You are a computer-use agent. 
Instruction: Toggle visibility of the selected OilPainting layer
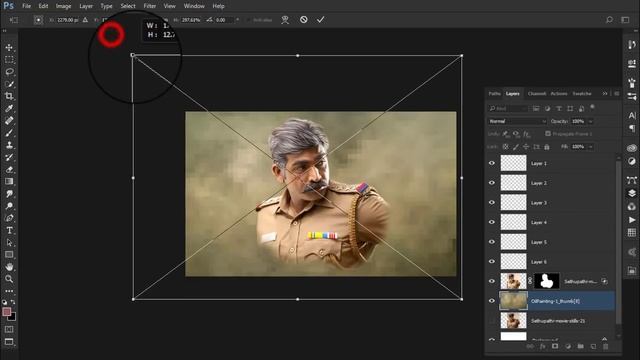492,301
